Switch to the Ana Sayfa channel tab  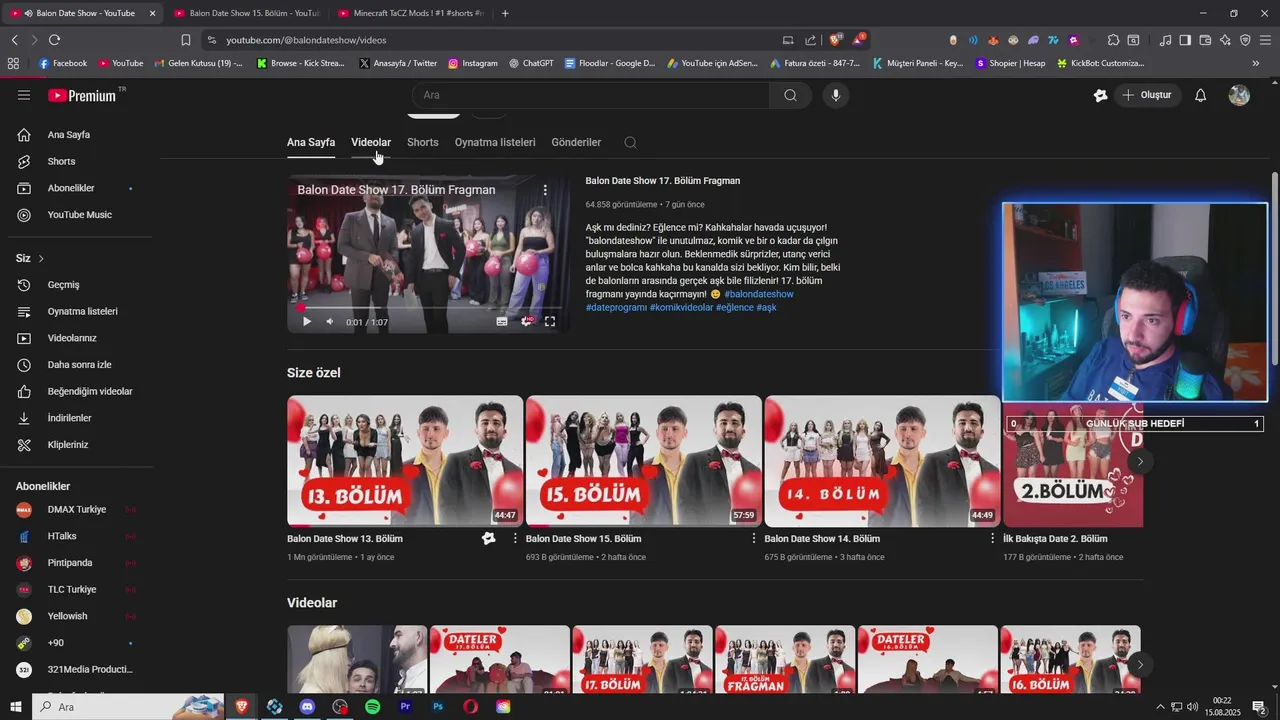click(x=311, y=142)
